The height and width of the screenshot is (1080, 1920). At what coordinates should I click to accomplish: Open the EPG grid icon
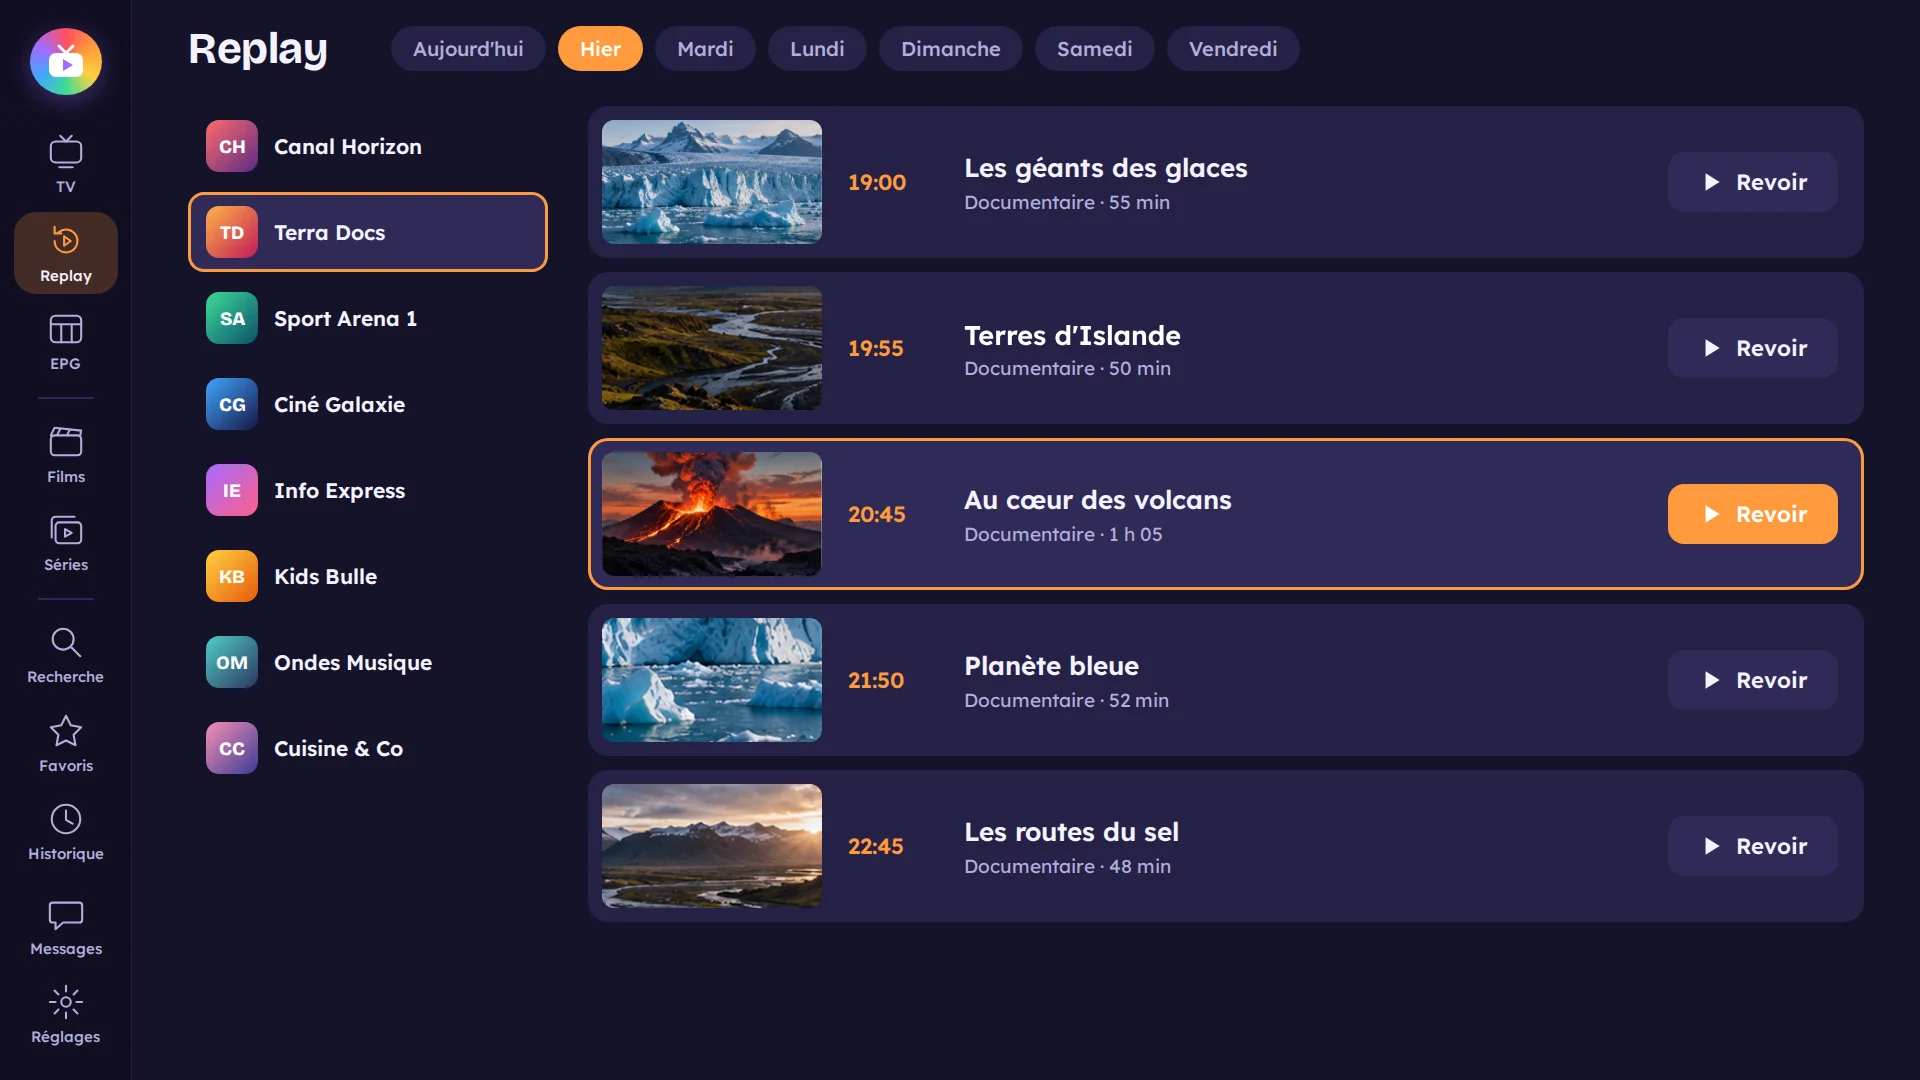(x=66, y=329)
